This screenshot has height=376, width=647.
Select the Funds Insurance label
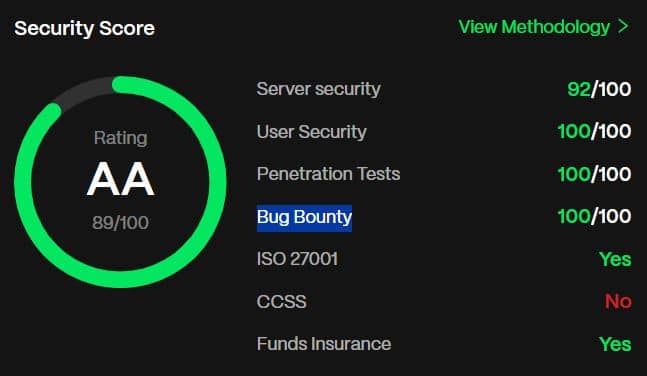click(324, 344)
